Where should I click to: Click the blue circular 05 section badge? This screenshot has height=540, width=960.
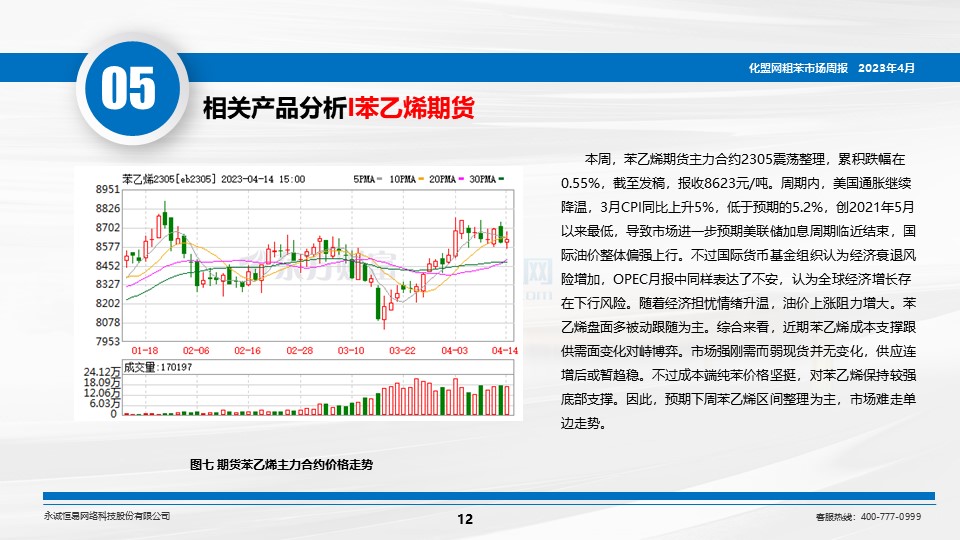point(128,90)
